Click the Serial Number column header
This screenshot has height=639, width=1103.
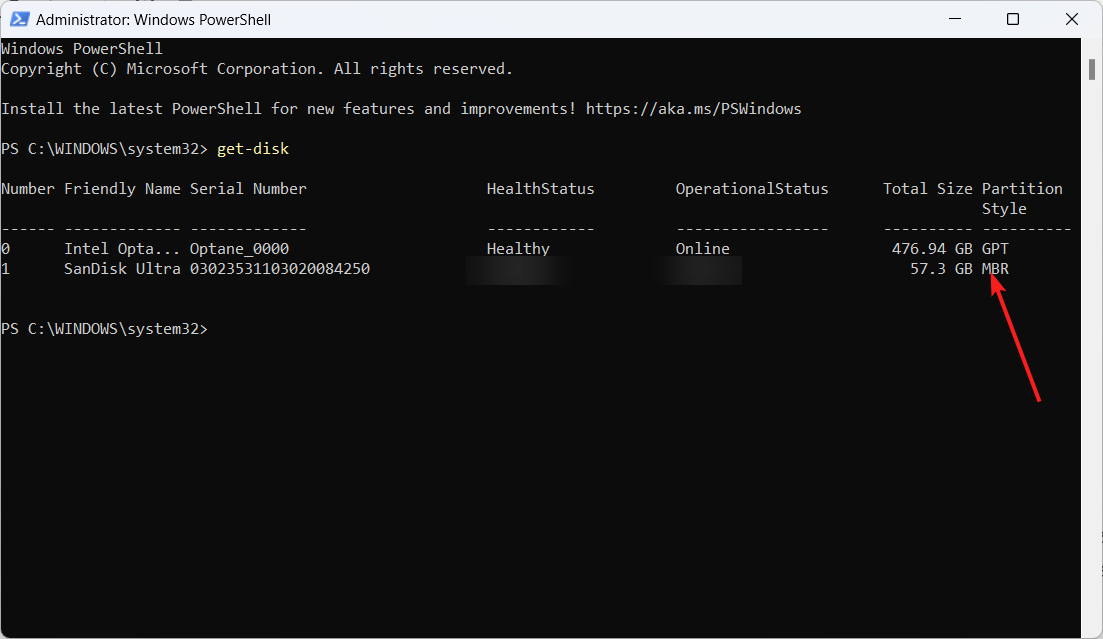click(x=248, y=188)
